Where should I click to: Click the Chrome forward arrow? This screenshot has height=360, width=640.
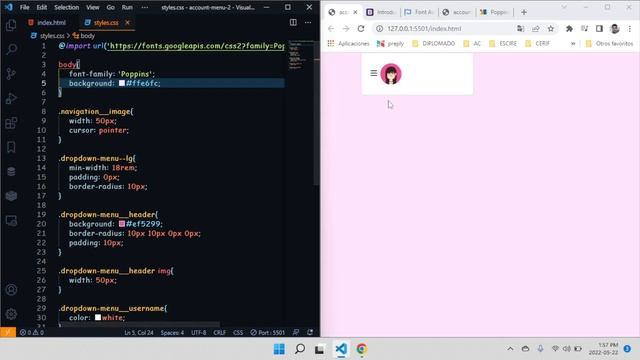coord(346,29)
